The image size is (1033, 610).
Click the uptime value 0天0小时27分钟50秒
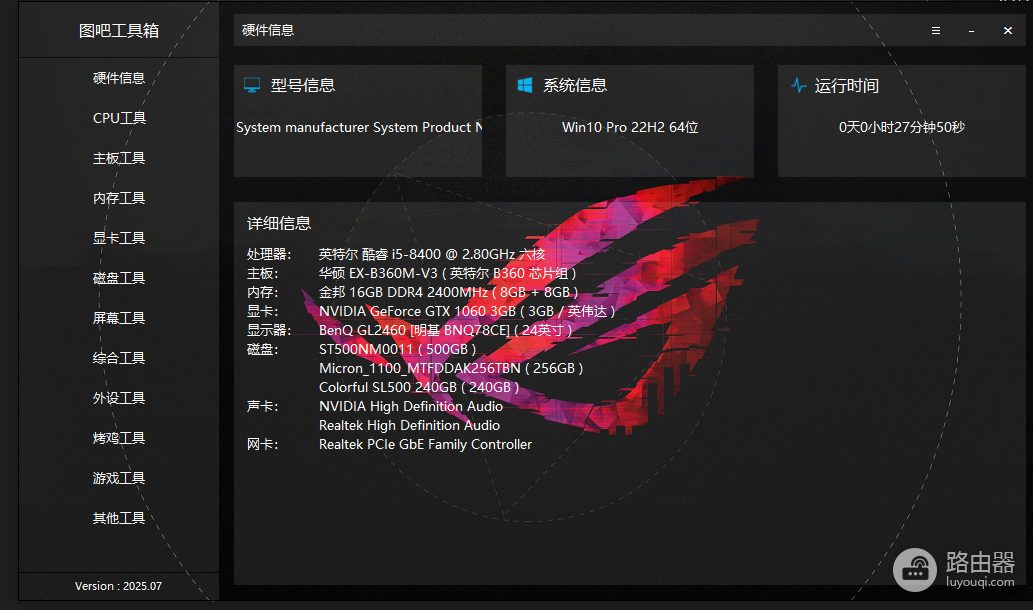click(901, 127)
